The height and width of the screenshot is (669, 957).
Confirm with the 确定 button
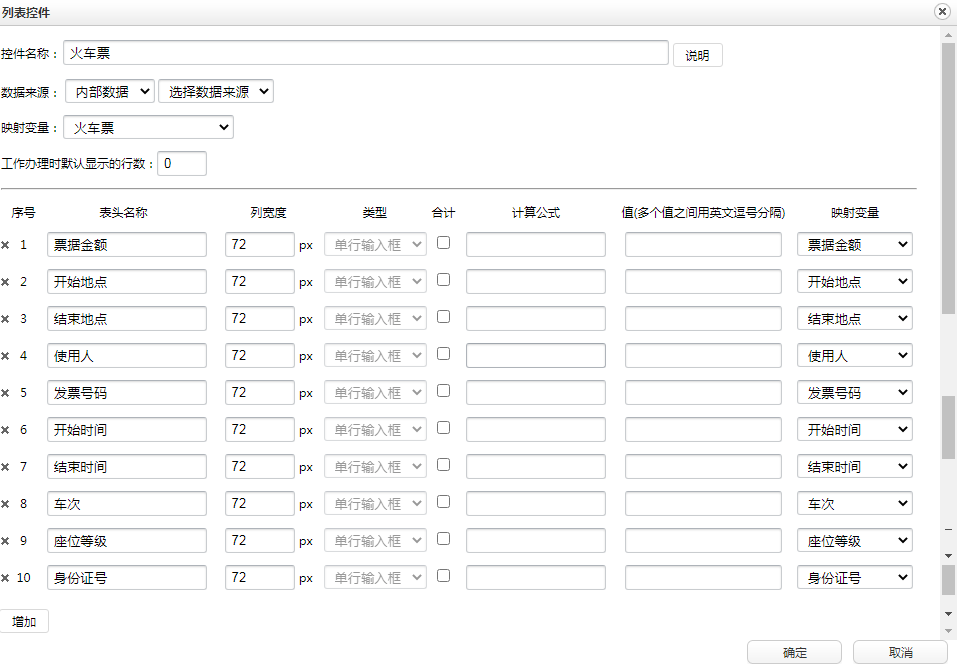click(795, 652)
